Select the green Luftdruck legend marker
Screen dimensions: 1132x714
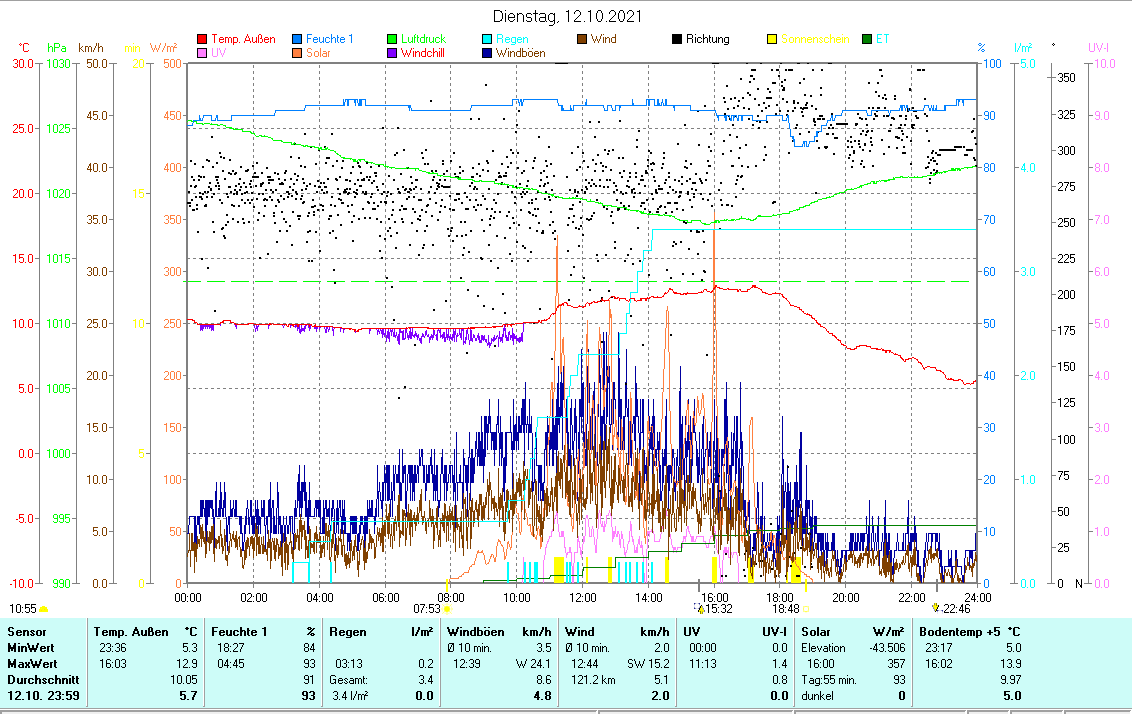(x=393, y=39)
